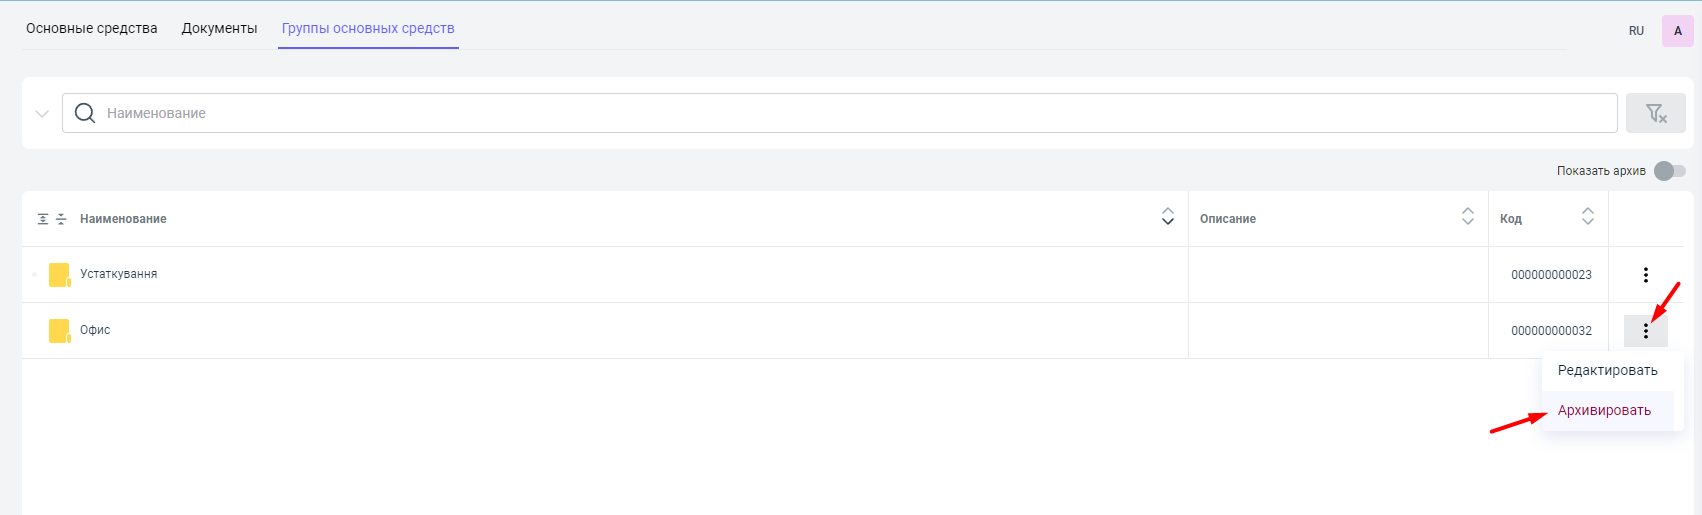Image resolution: width=1702 pixels, height=515 pixels.
Task: Click the expand all rows icon
Action: (x=43, y=219)
